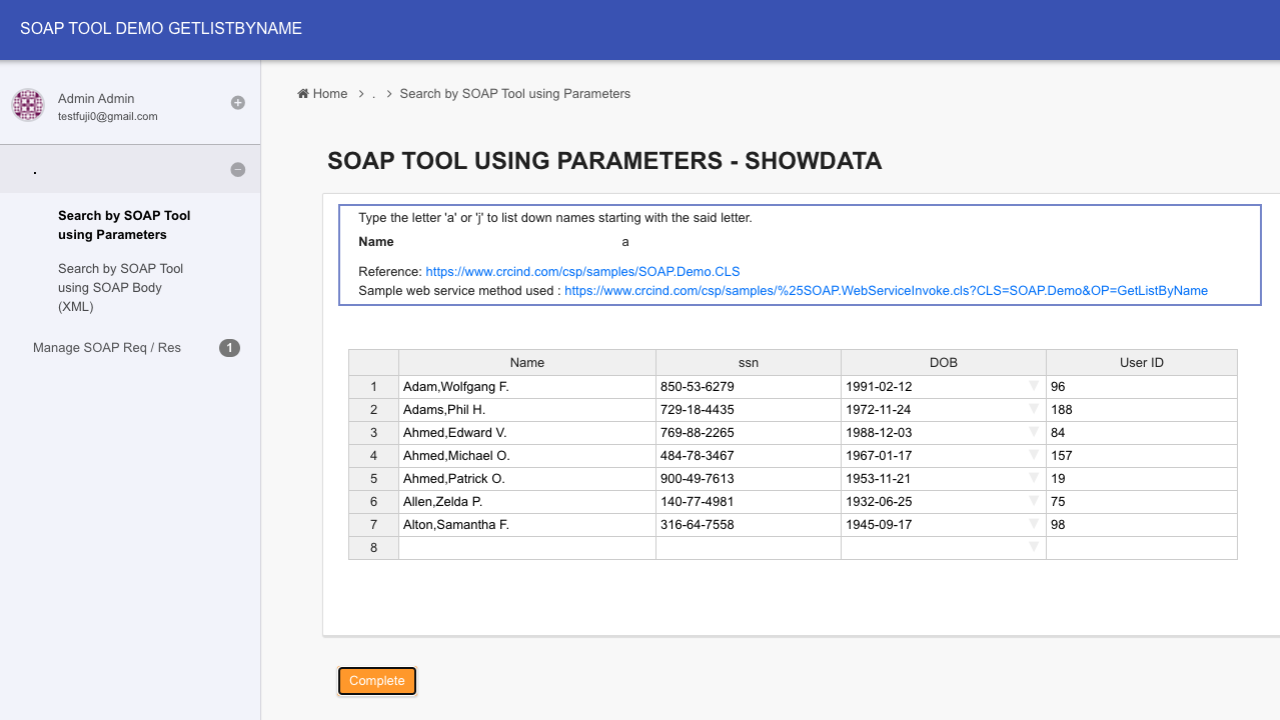
Task: Open DOB dropdown for Alton,Samantha F.
Action: click(1034, 524)
